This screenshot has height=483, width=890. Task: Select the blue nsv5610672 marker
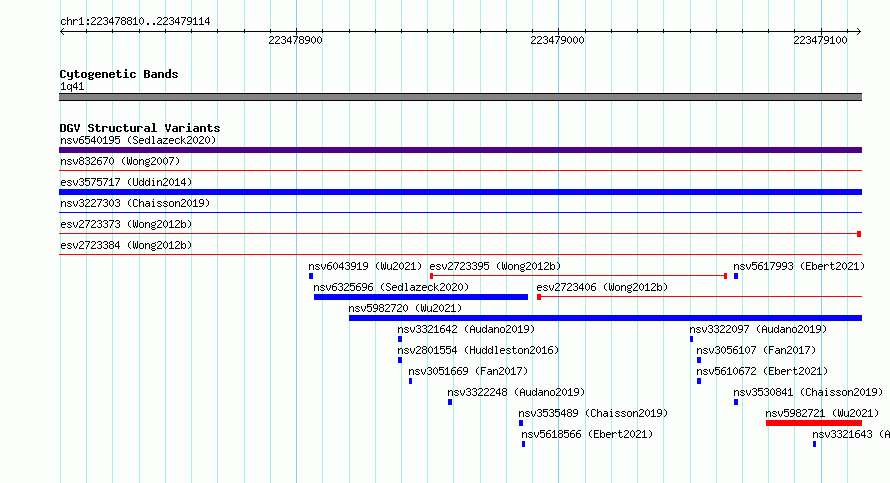(x=699, y=381)
